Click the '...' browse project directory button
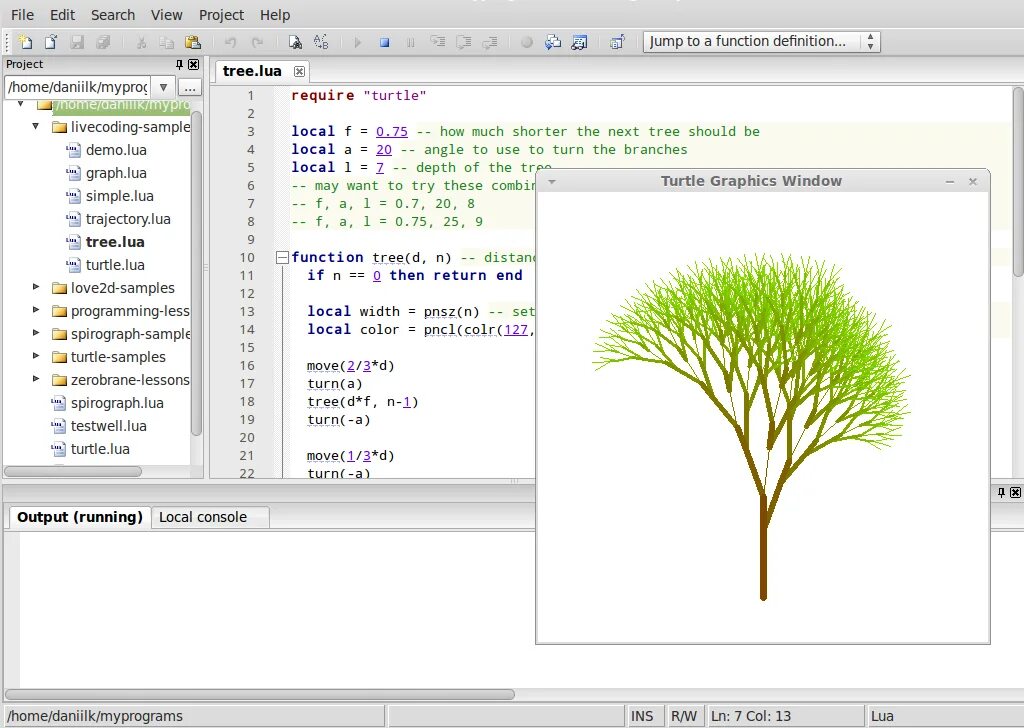Screen dimensions: 1024x728 (x=190, y=87)
